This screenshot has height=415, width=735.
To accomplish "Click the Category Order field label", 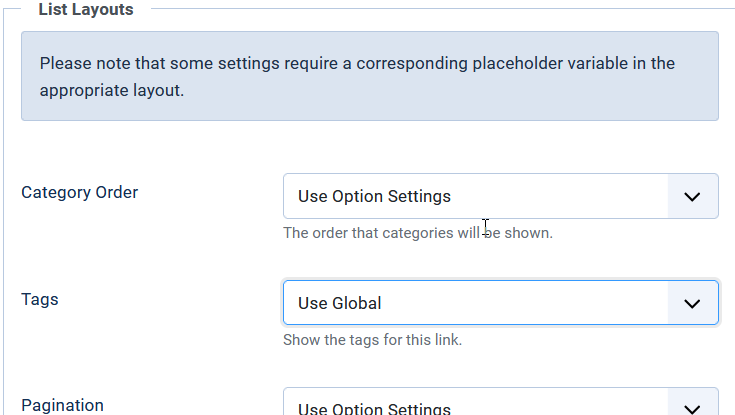I will [80, 192].
